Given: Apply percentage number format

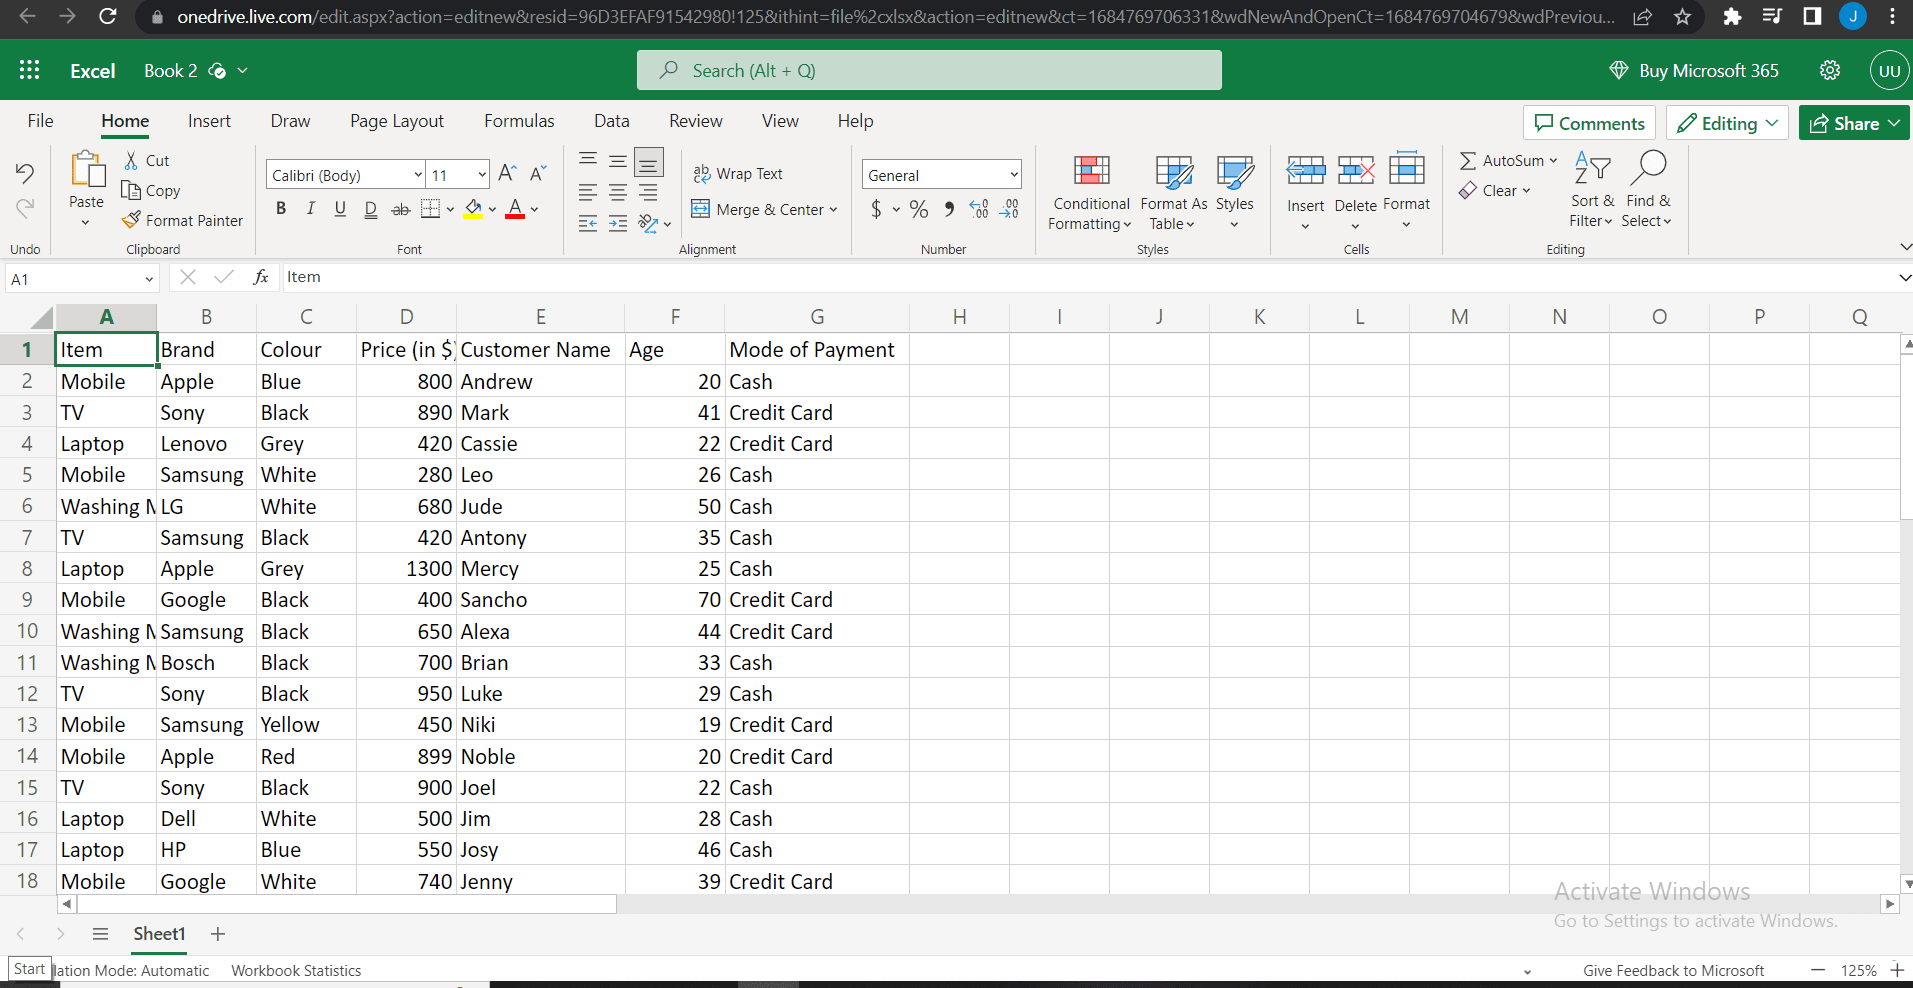Looking at the screenshot, I should point(919,209).
